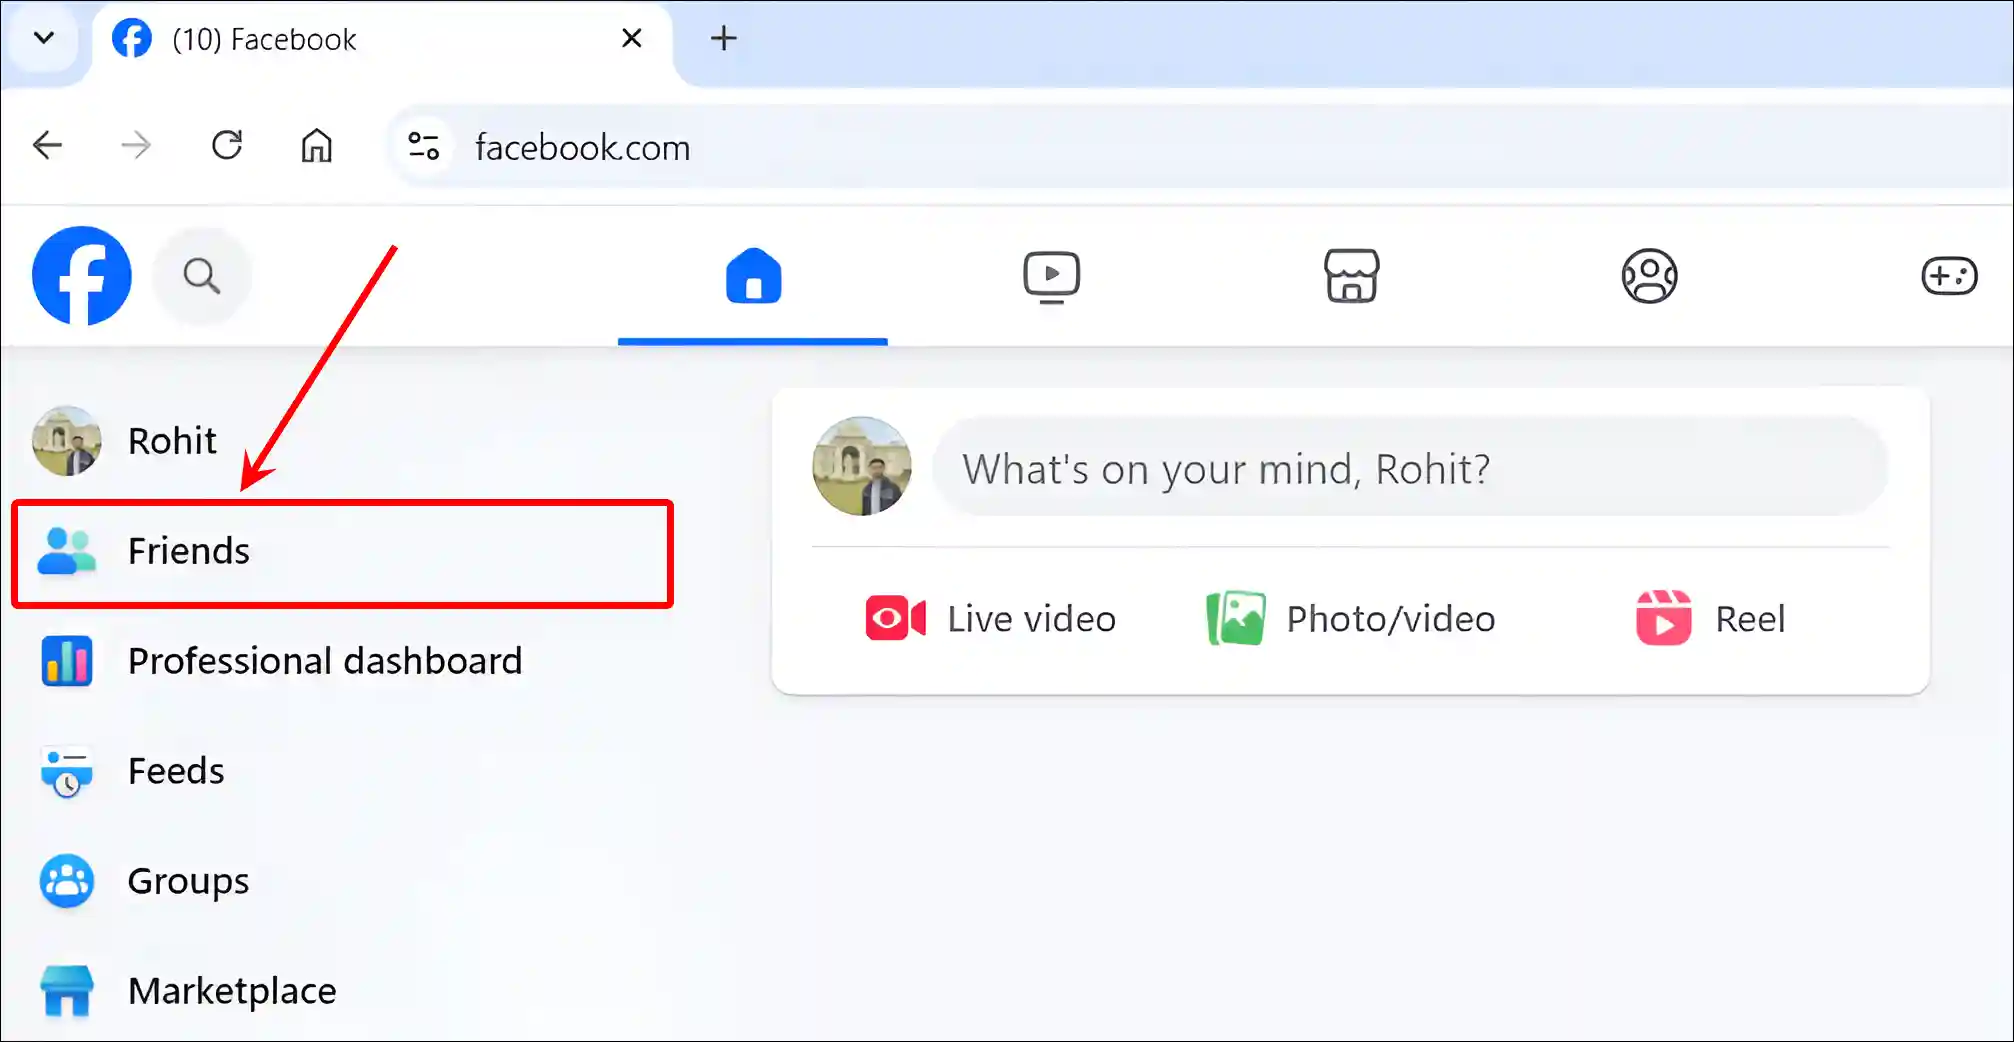Open Groups in the left sidebar
Image resolution: width=2014 pixels, height=1042 pixels.
click(x=342, y=881)
